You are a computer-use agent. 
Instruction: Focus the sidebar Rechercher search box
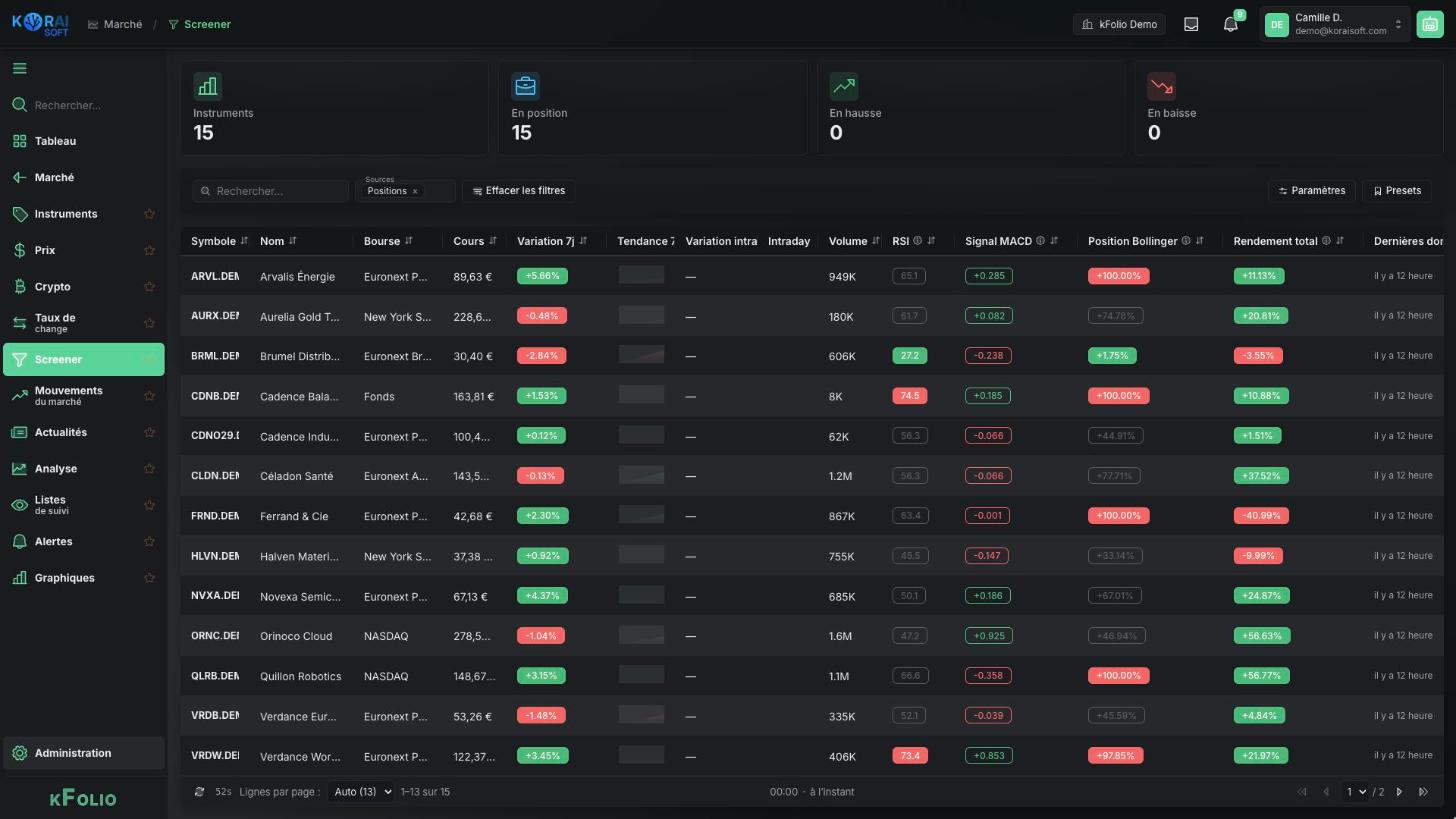pos(84,105)
